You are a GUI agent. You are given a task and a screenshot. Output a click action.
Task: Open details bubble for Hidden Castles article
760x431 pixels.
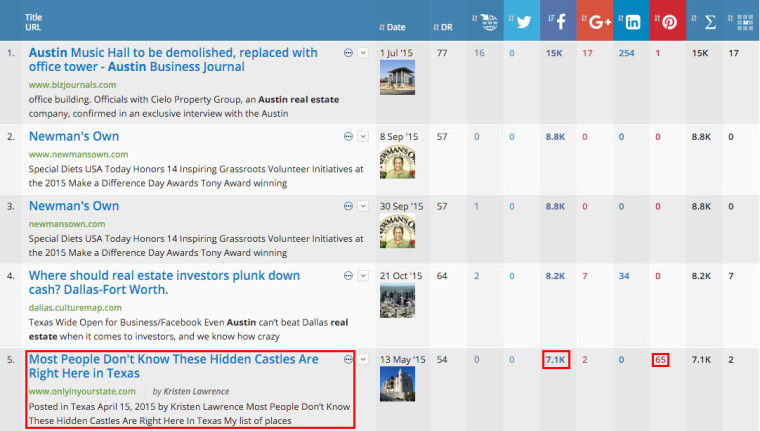[348, 359]
